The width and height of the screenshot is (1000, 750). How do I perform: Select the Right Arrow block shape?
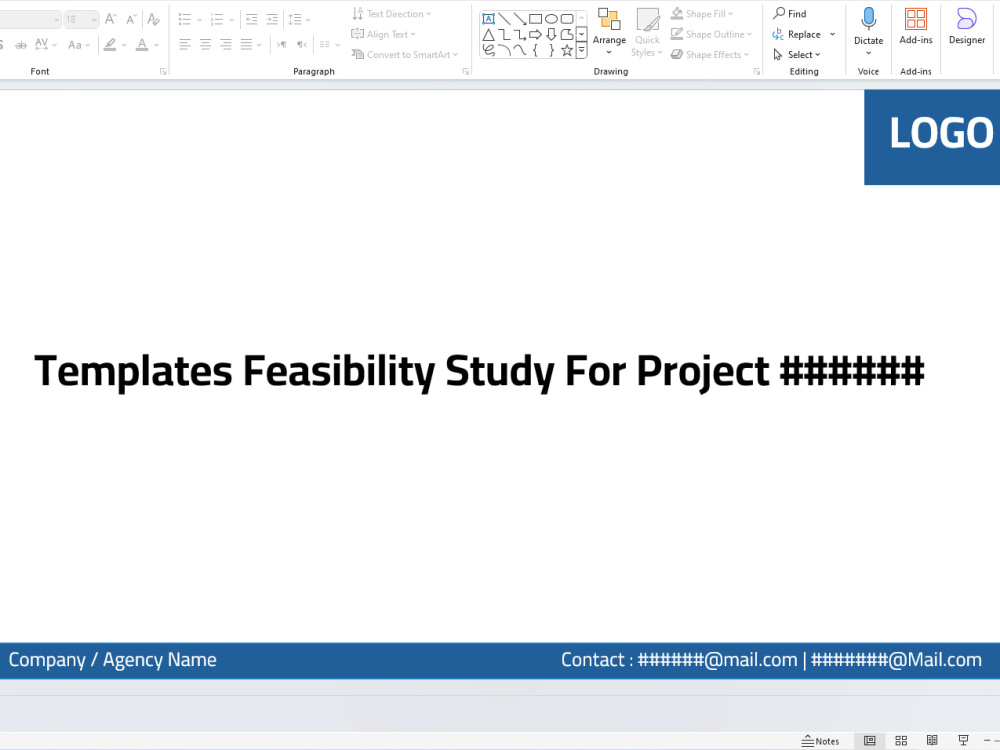pos(536,34)
